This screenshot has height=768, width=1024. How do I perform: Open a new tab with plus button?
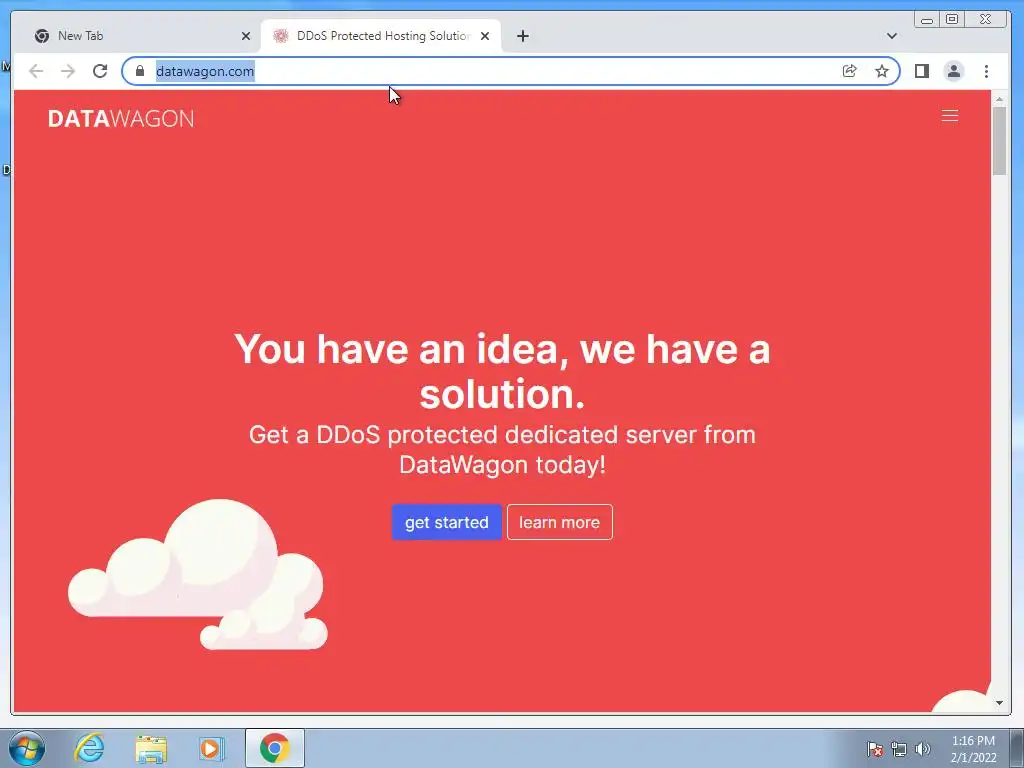522,36
